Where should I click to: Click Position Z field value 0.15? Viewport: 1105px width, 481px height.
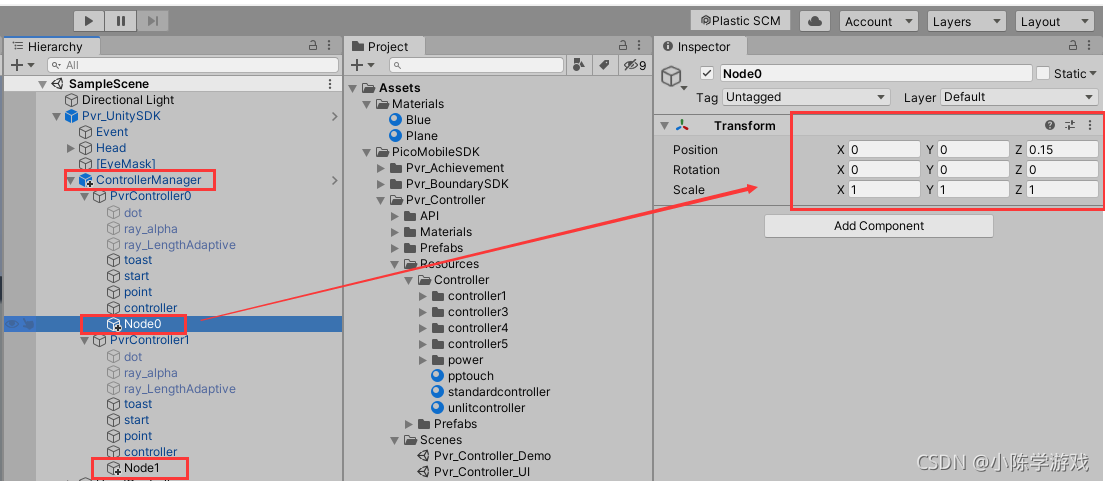pos(1062,149)
